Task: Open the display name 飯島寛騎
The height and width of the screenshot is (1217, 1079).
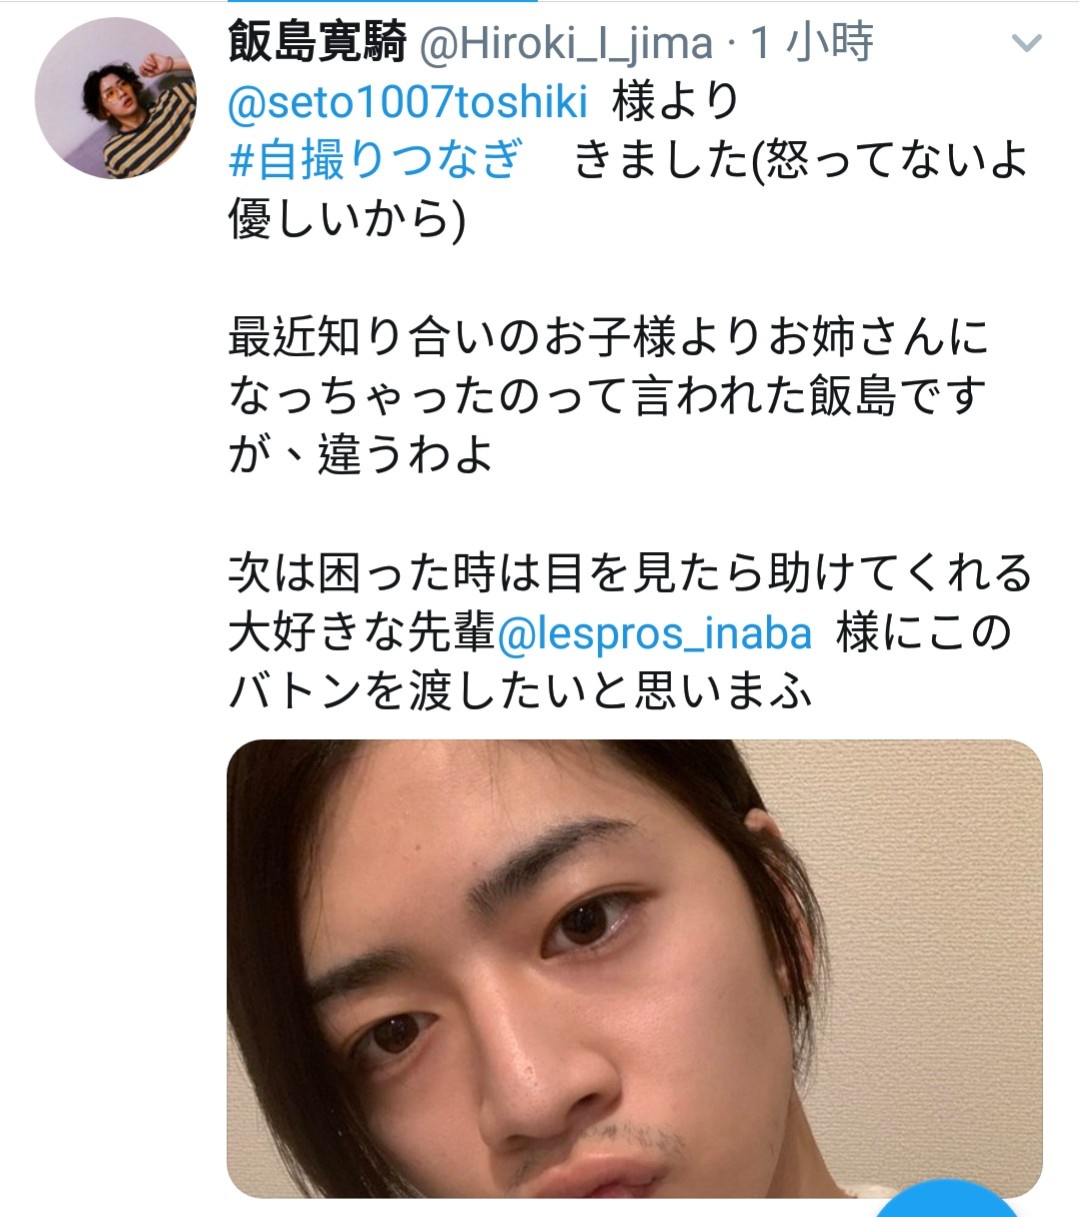Action: pos(317,43)
